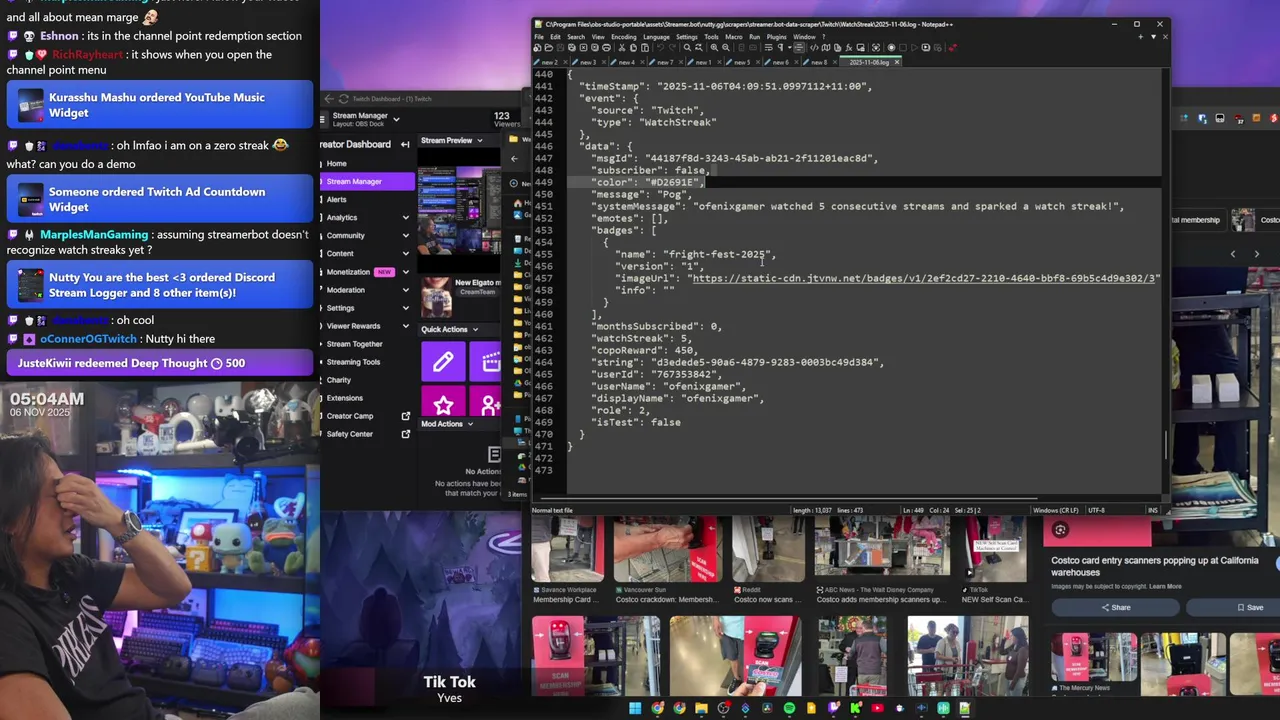Toggle Synchronize Vertical Scrolling icon

[742, 47]
